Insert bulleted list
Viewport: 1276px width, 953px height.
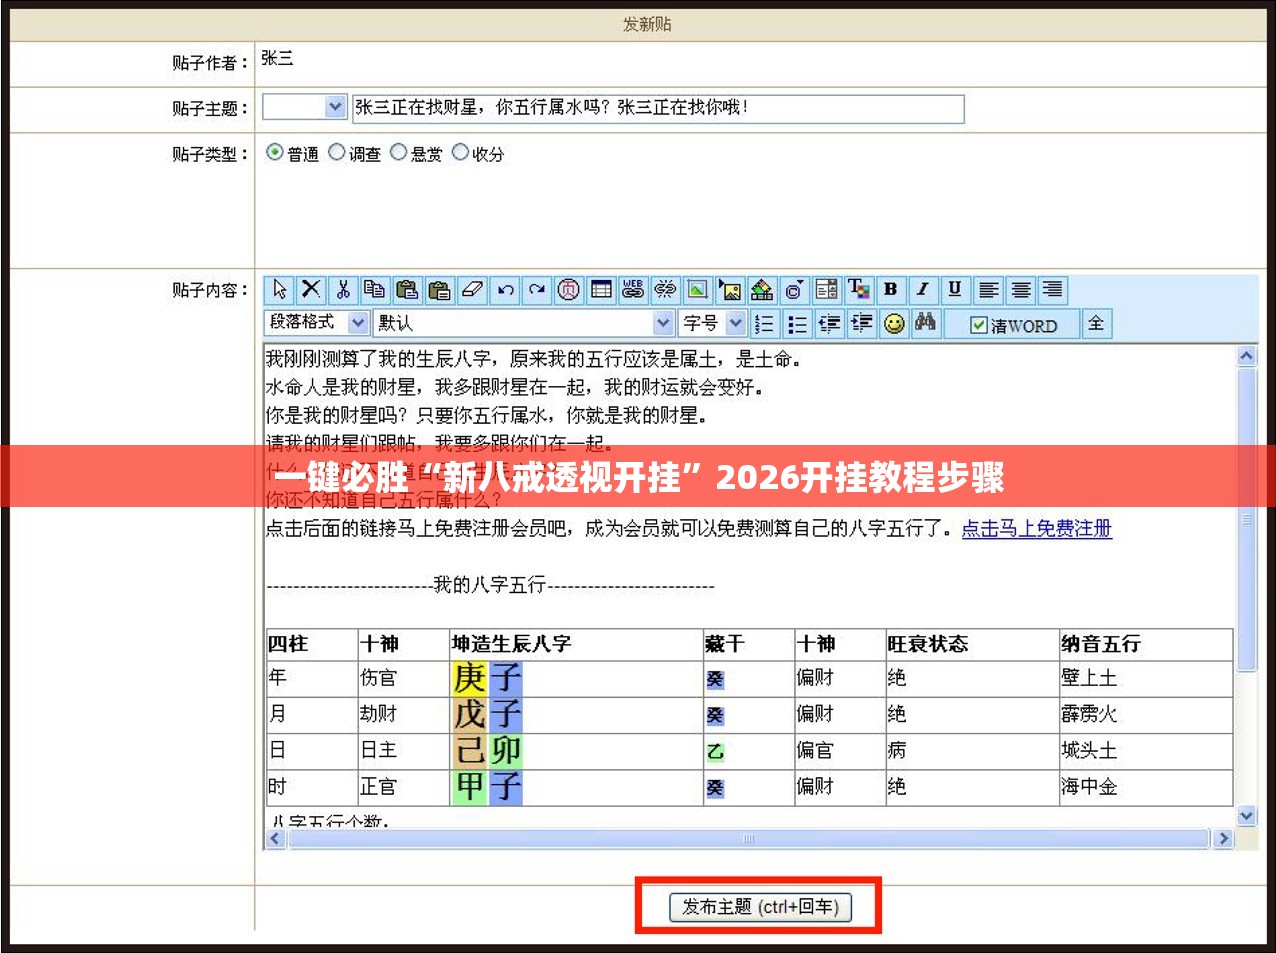797,323
